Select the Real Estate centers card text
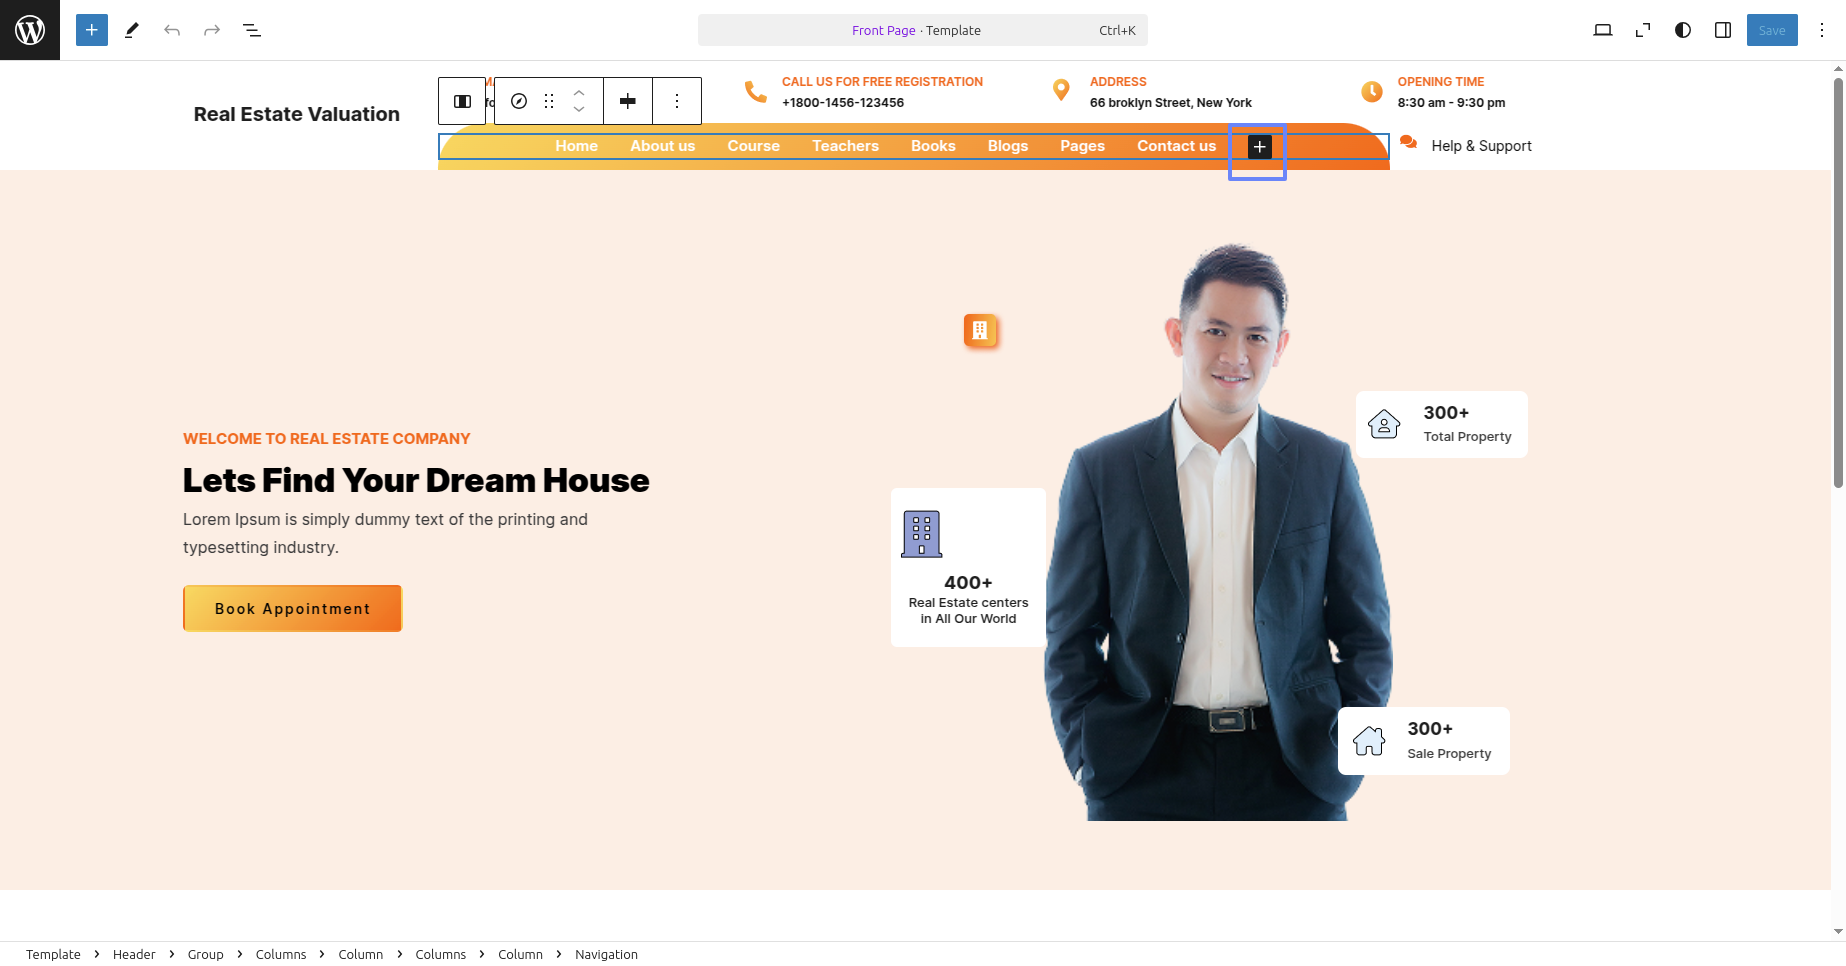Image resolution: width=1846 pixels, height=966 pixels. point(968,610)
